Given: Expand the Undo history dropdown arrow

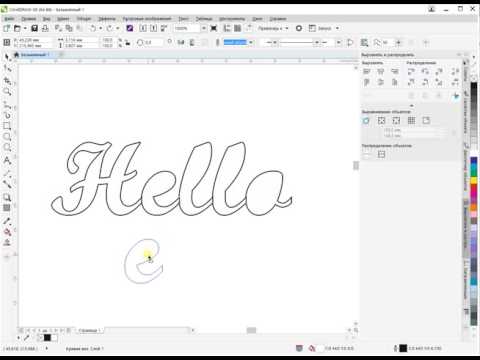Looking at the screenshot, I should [100, 28].
